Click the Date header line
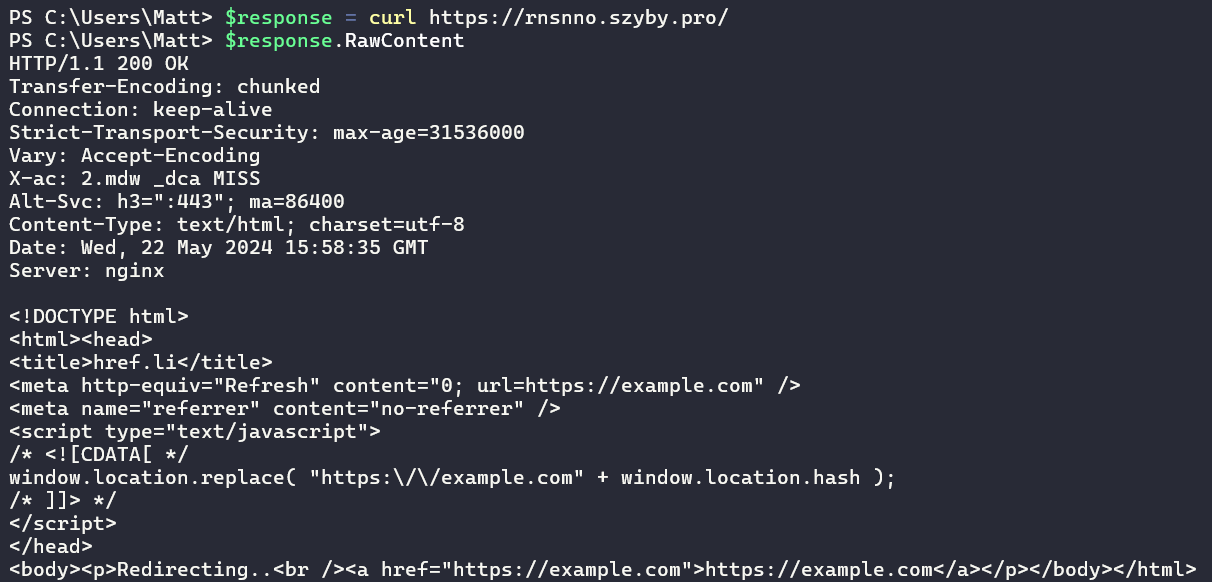This screenshot has width=1212, height=582. 219,247
